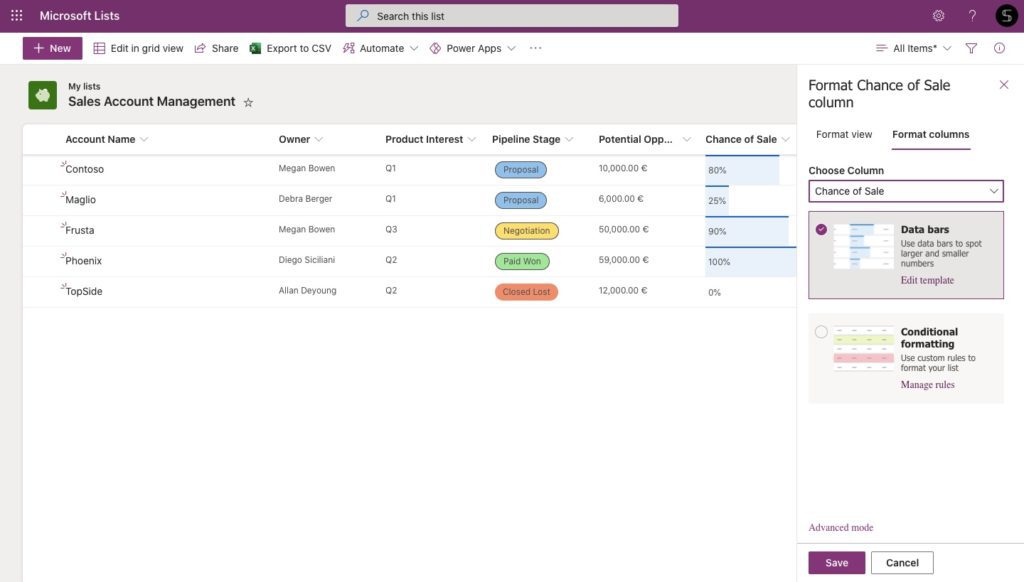Open the app launcher waffle icon
1024x582 pixels.
[x=16, y=15]
